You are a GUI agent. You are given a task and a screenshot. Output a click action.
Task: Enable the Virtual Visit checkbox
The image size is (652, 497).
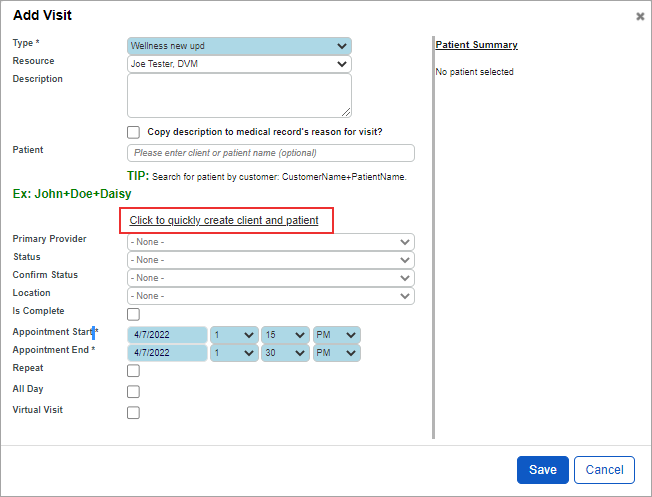[x=133, y=413]
